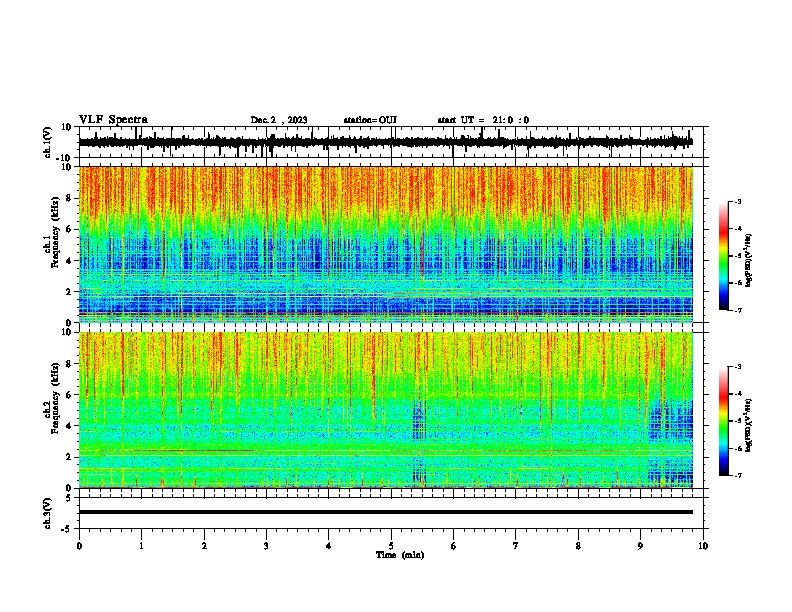Click inside the ch.2 spectrogram panel
The width and height of the screenshot is (792, 612).
(386, 410)
